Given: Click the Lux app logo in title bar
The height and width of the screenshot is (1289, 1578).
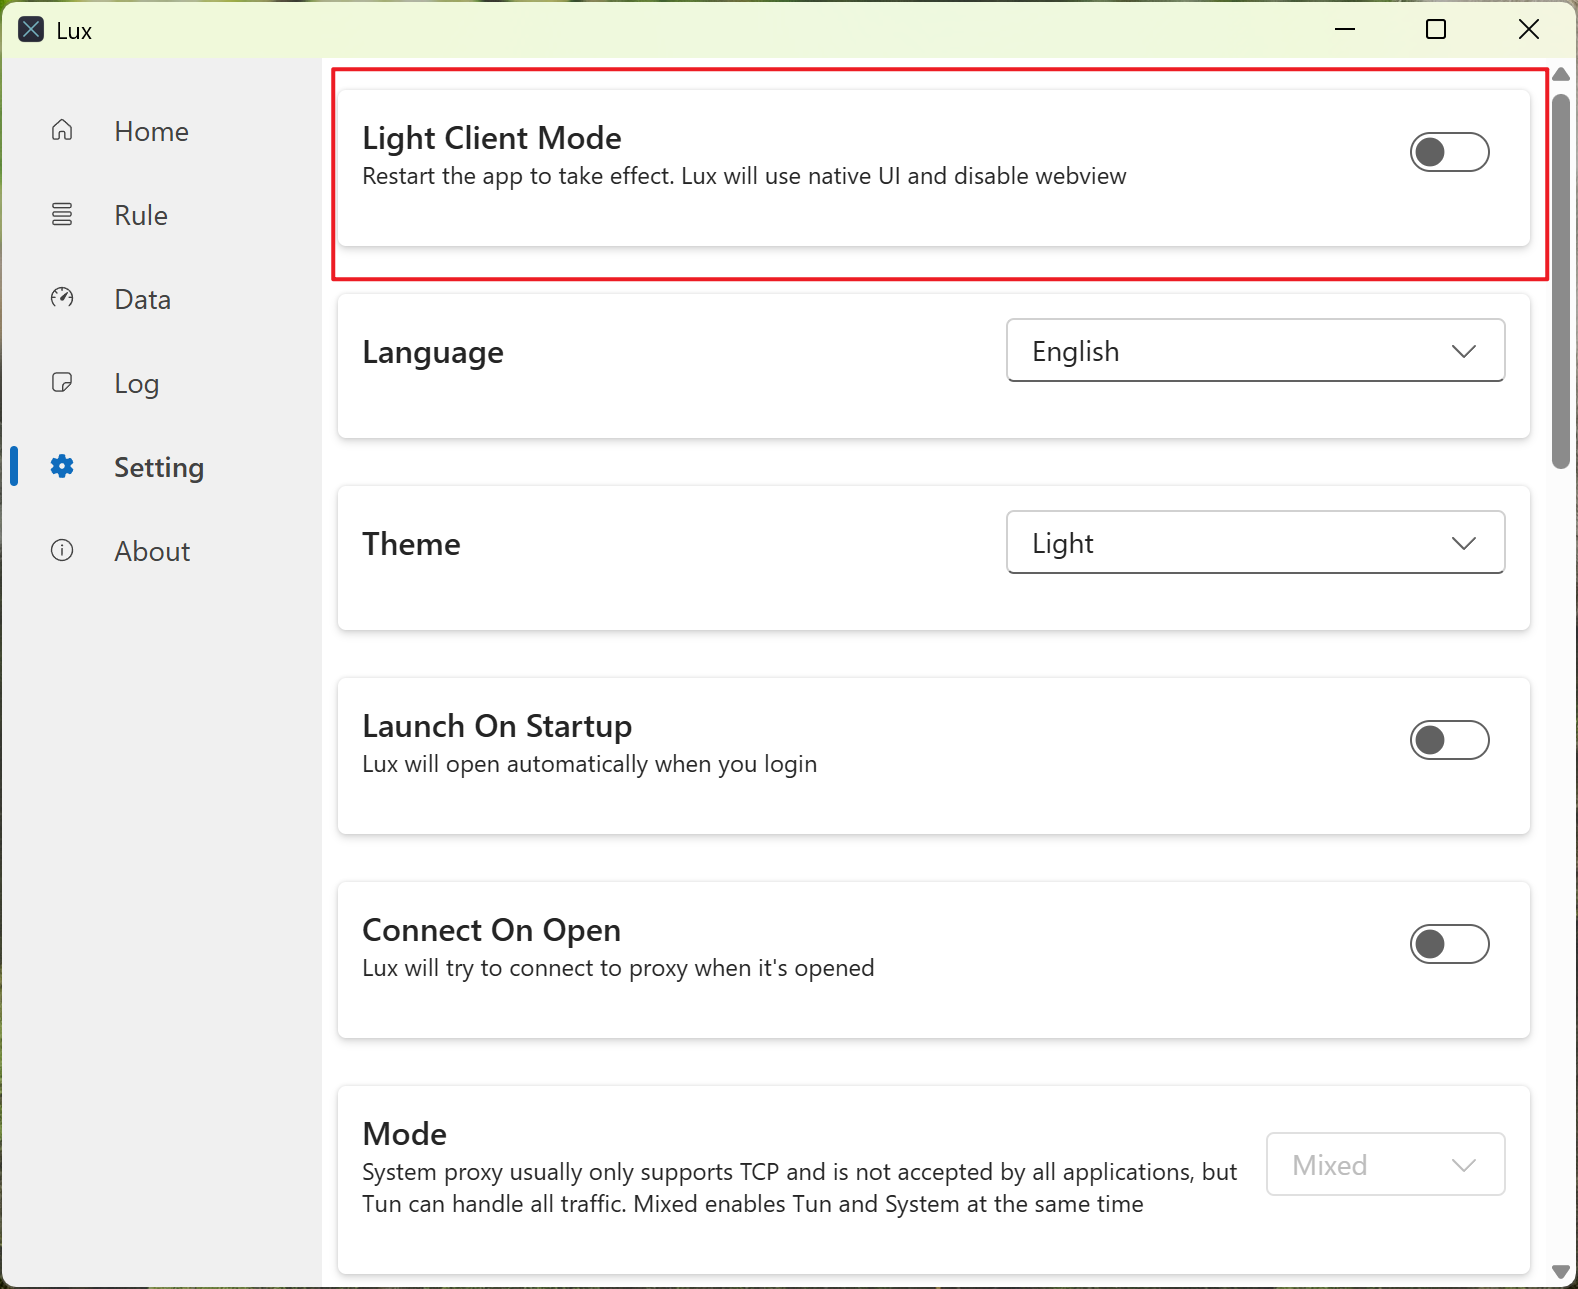Looking at the screenshot, I should 31,30.
